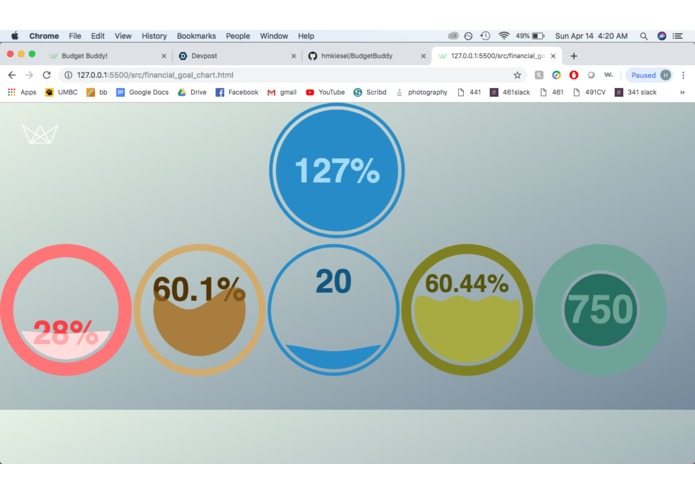Open the gmail bookmark
695x494 pixels.
coord(282,92)
